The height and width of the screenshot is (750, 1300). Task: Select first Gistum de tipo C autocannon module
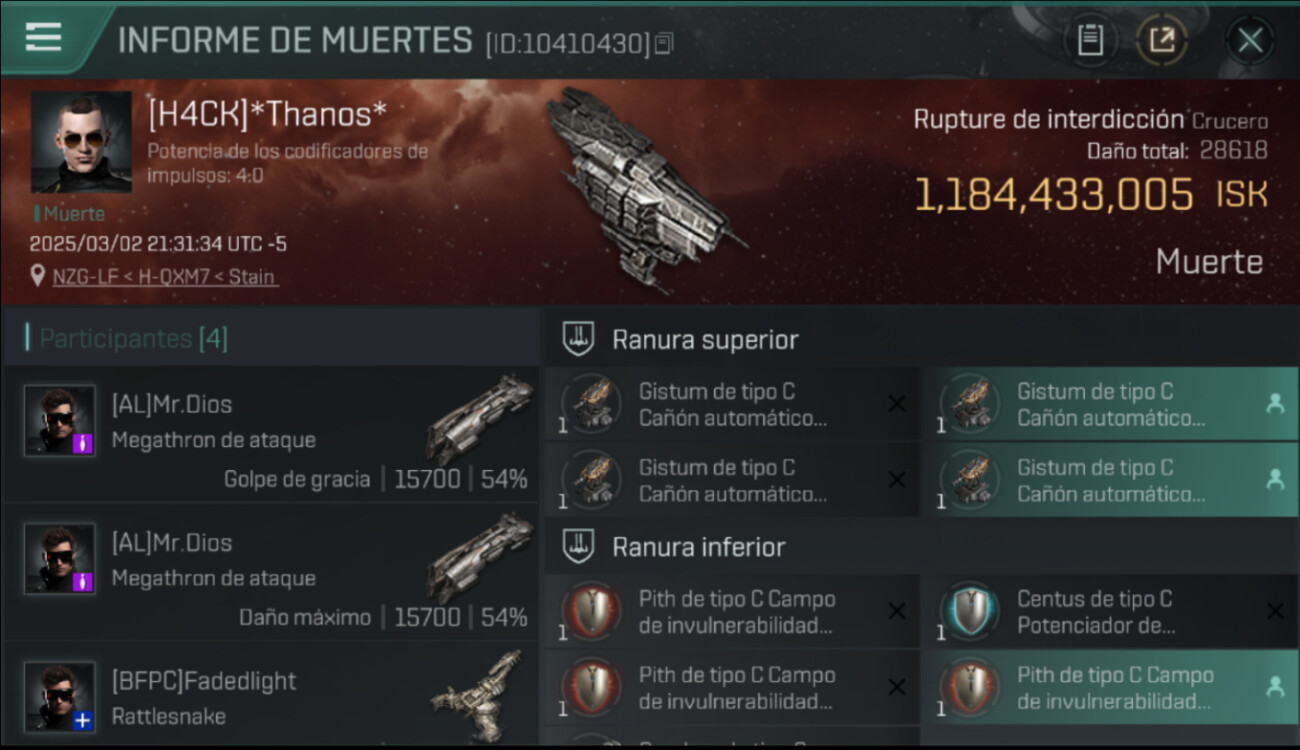[732, 404]
